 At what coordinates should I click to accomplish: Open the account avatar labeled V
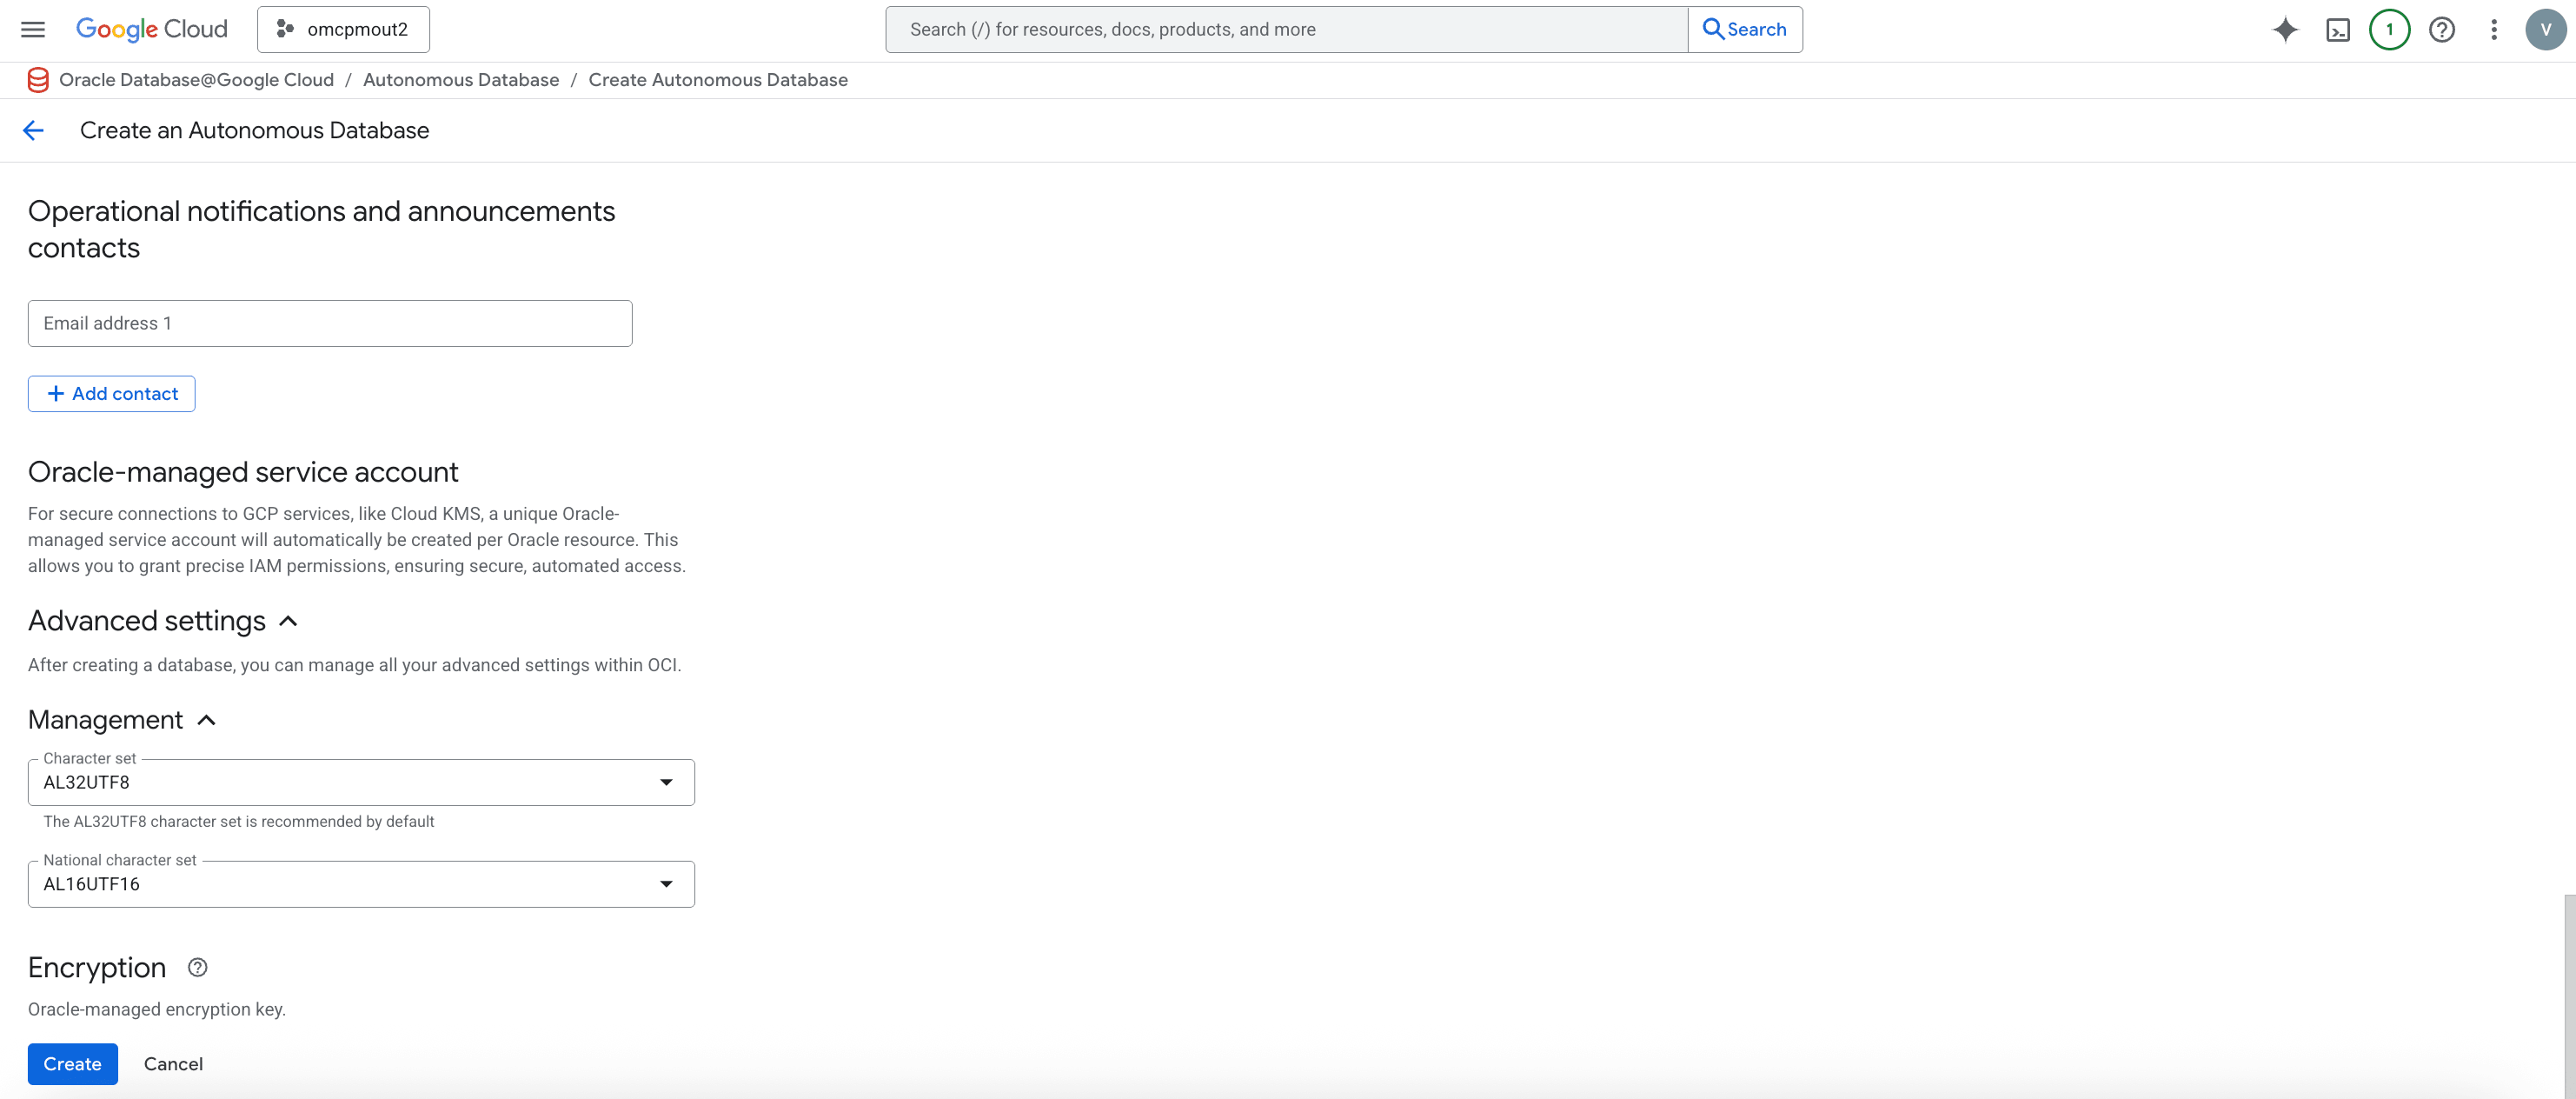(2546, 29)
